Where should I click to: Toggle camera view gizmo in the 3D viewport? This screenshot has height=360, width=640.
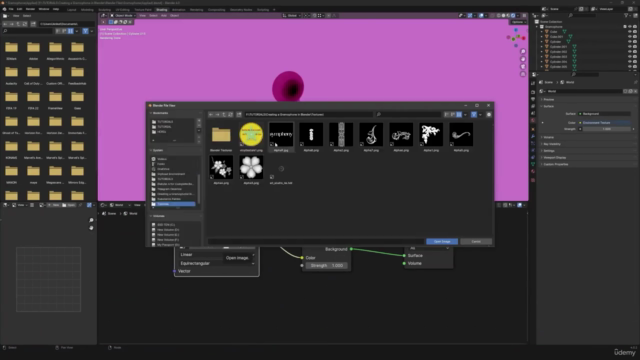tap(523, 67)
